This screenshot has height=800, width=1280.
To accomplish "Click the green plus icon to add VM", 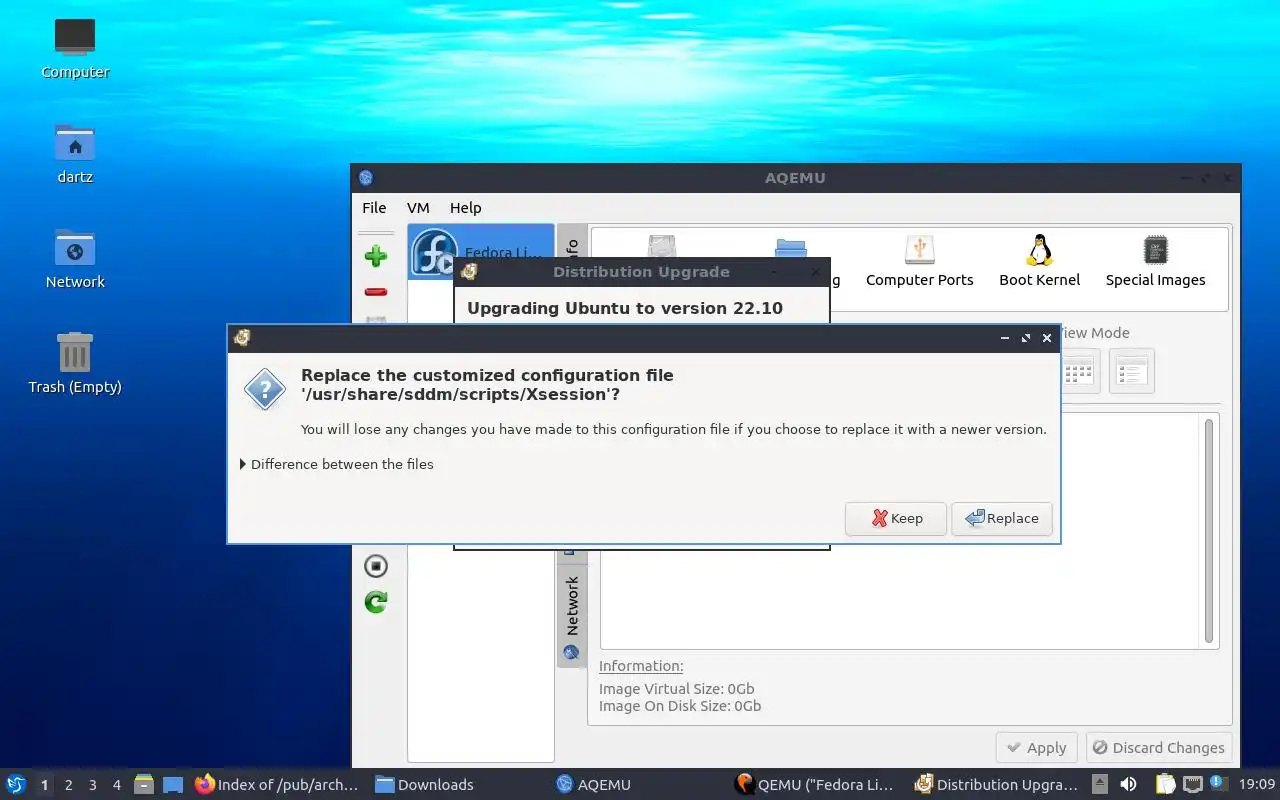I will pyautogui.click(x=376, y=256).
